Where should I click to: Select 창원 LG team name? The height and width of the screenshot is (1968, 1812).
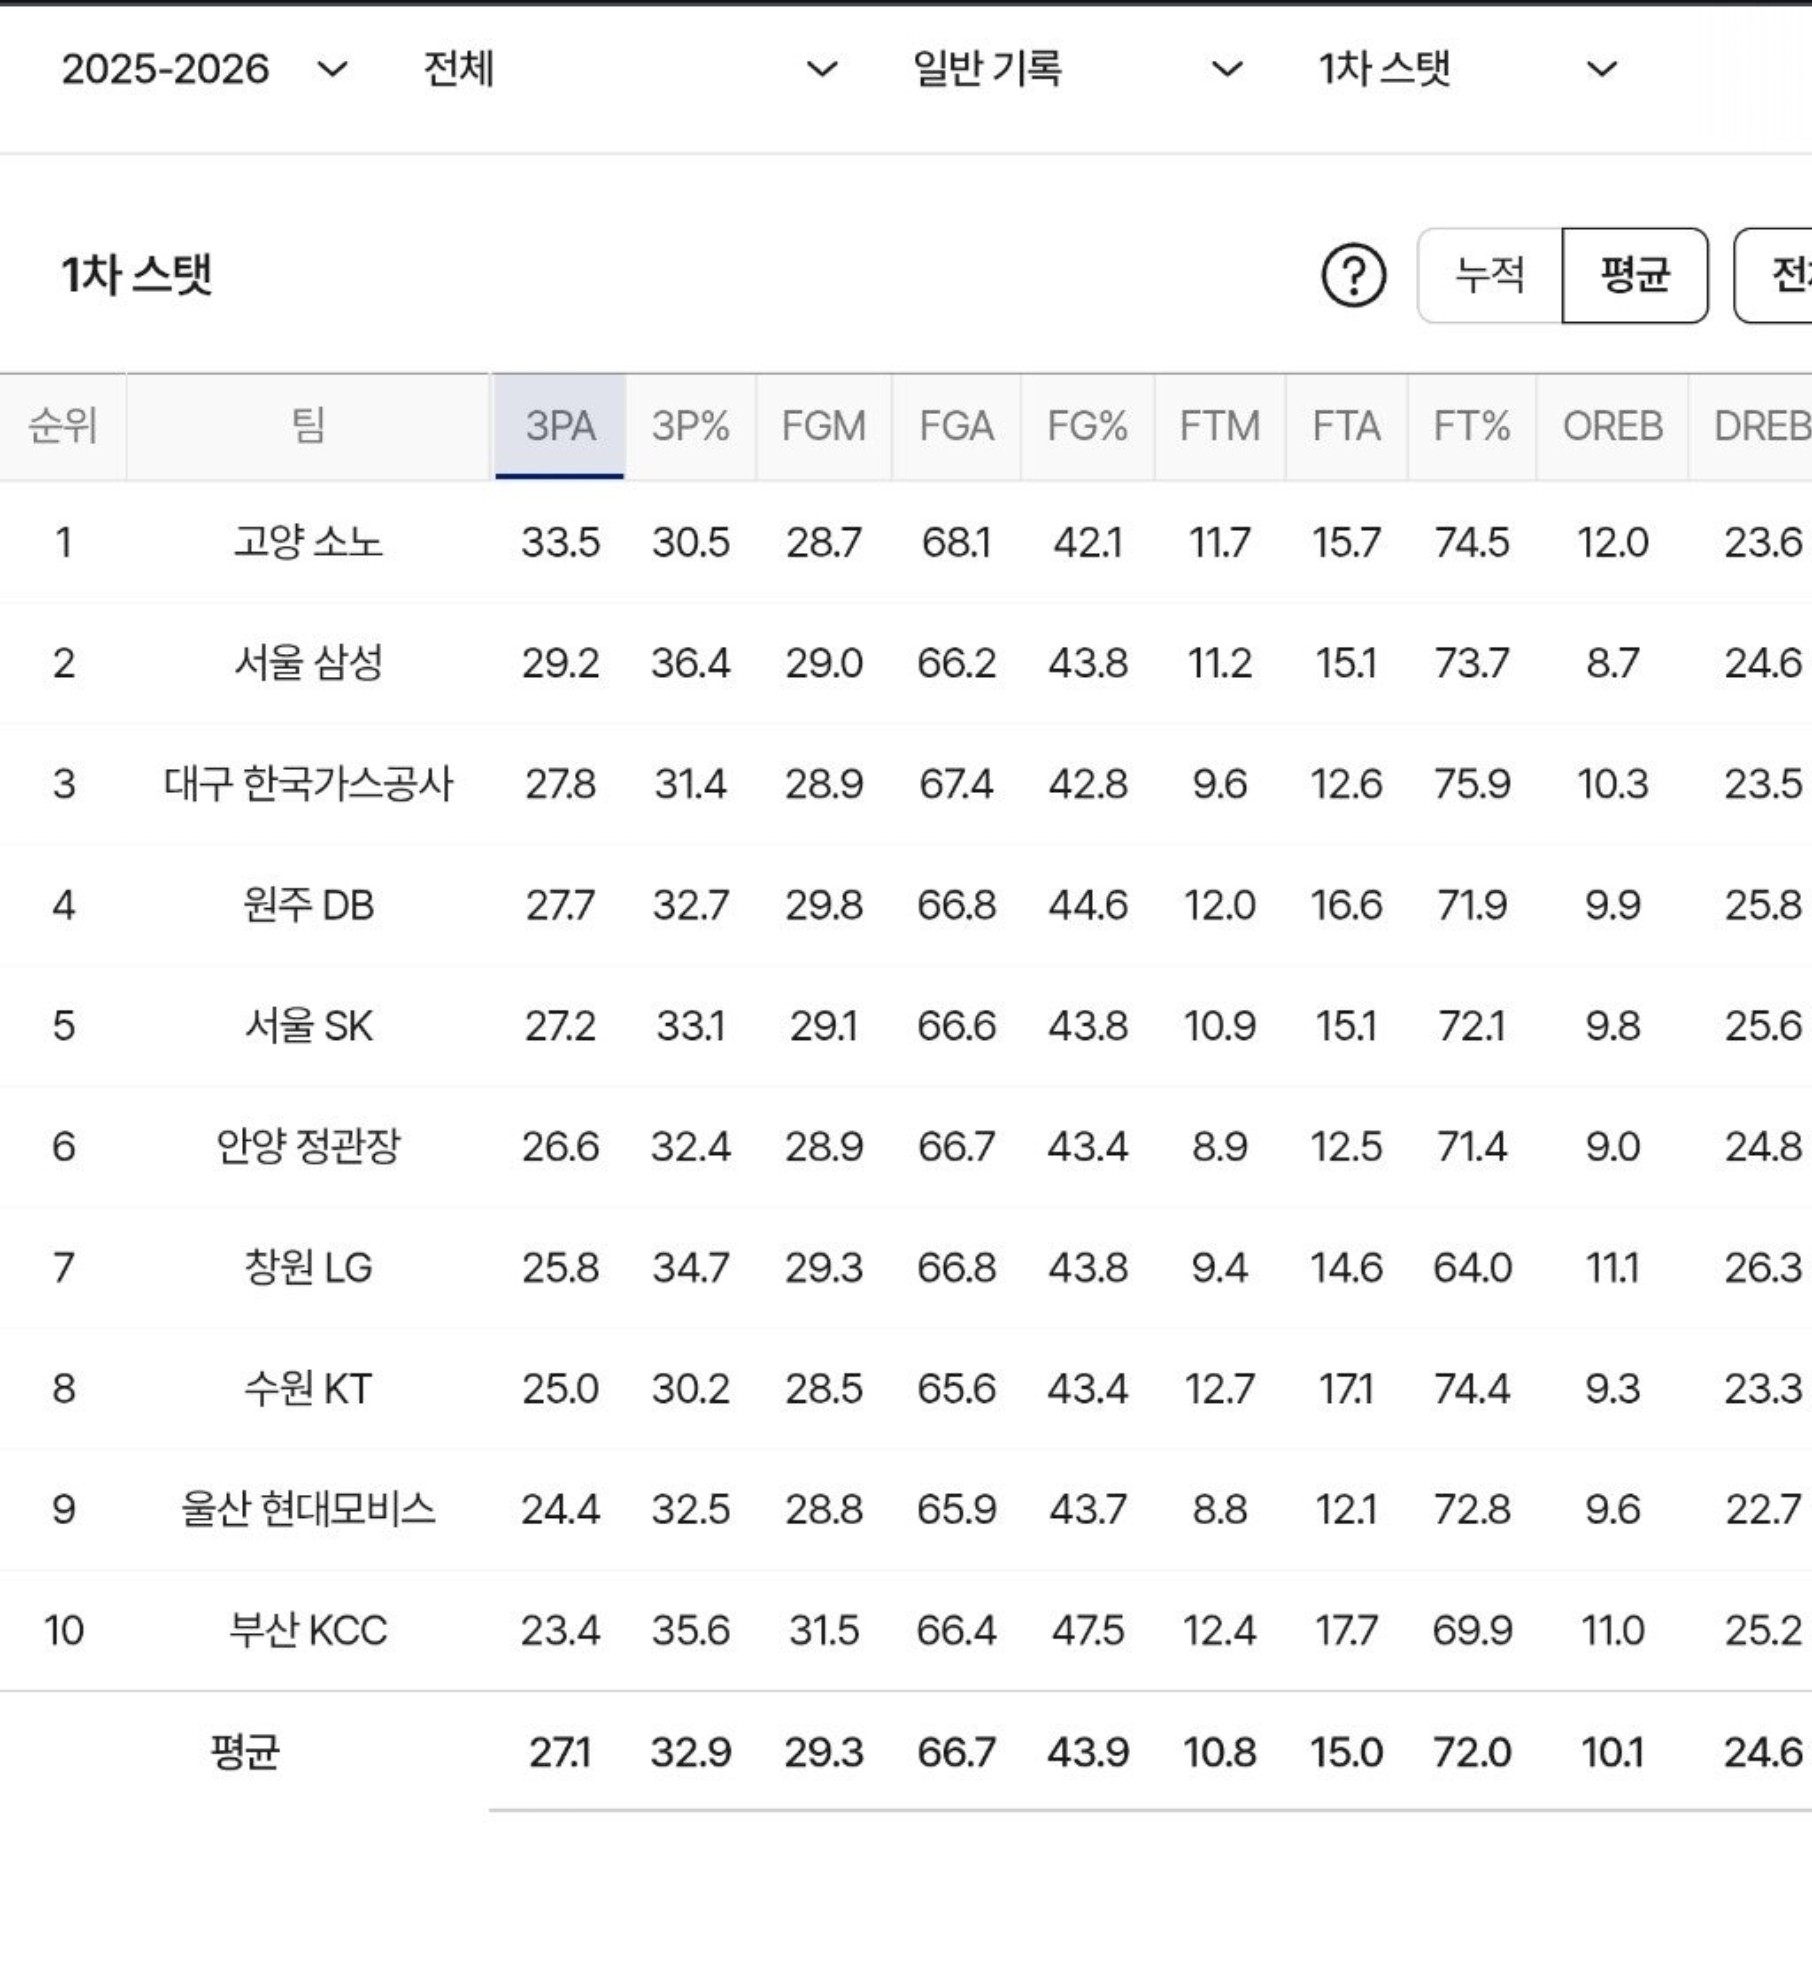pos(308,1268)
